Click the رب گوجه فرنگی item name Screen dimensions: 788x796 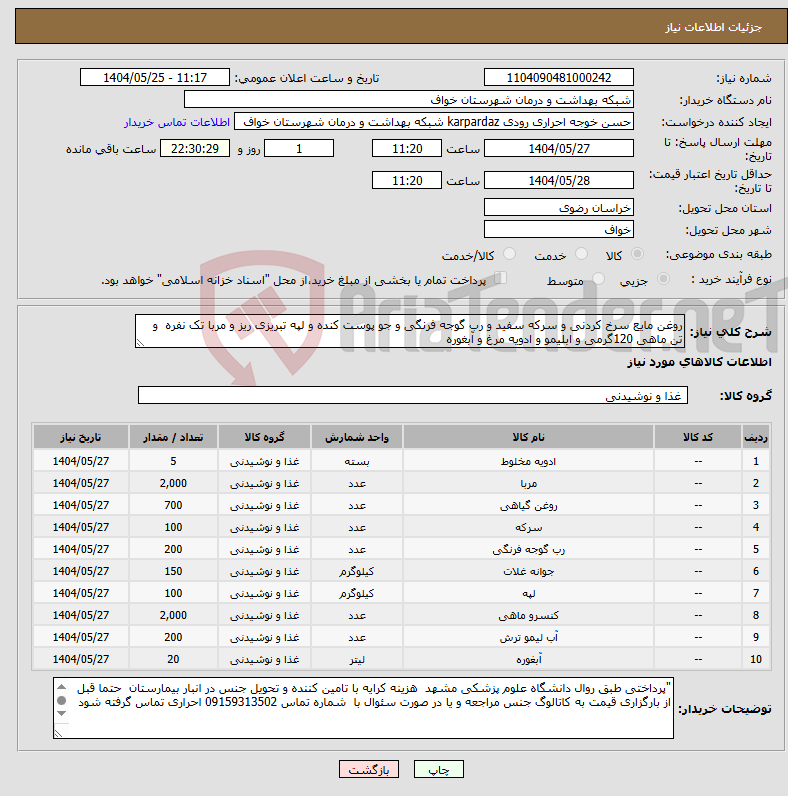click(528, 549)
